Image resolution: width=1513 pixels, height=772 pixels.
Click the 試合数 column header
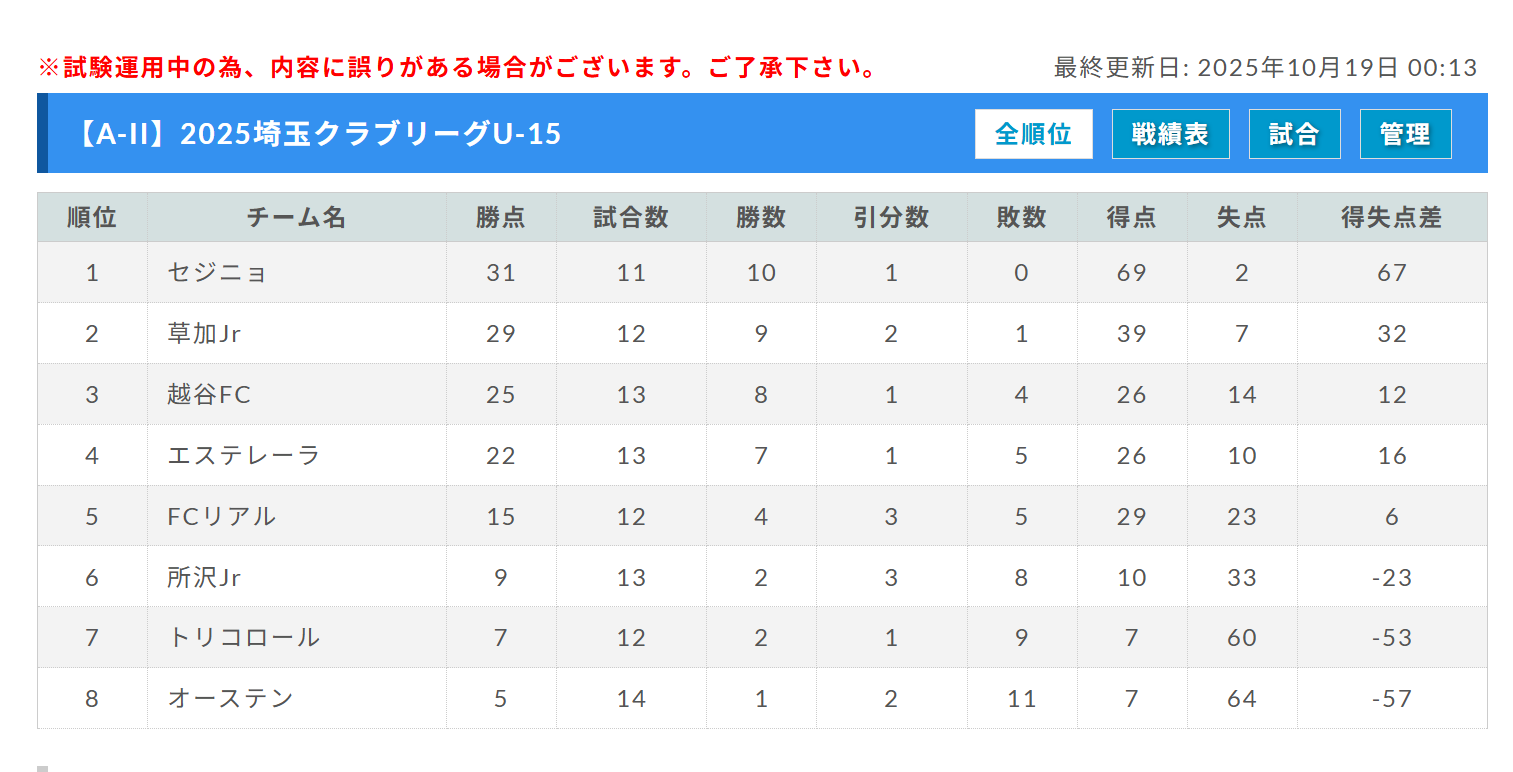pos(631,217)
